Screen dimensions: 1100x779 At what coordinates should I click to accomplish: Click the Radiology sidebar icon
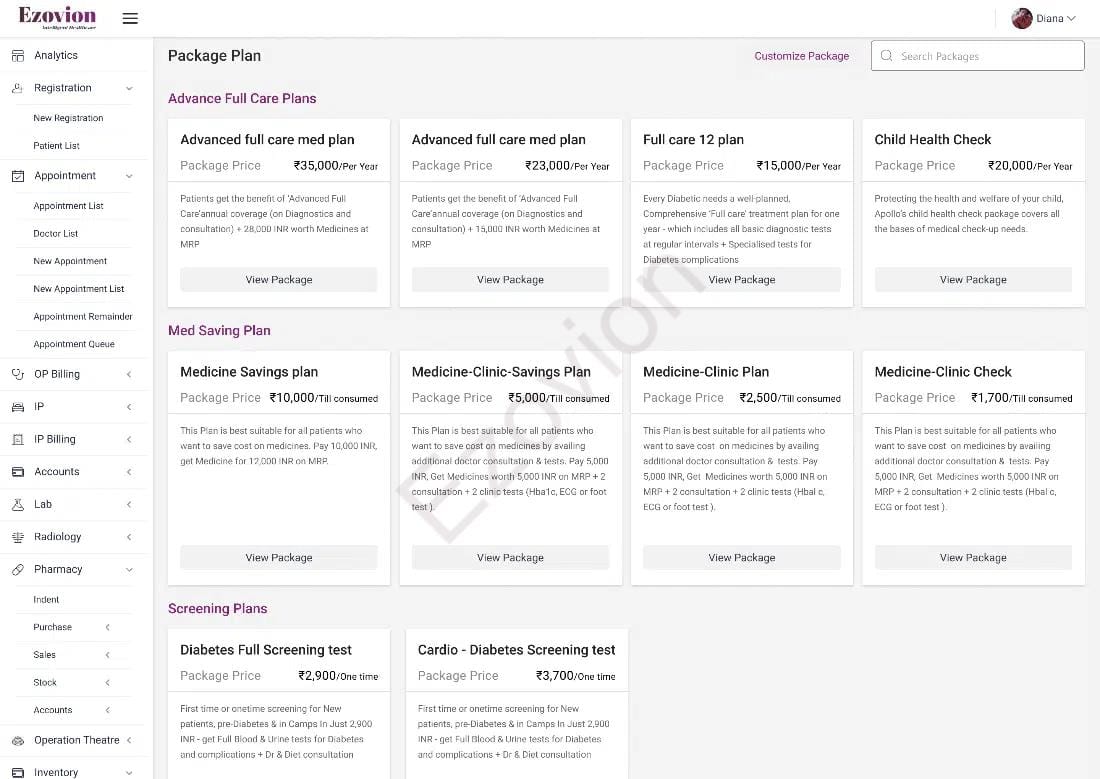click(x=18, y=537)
